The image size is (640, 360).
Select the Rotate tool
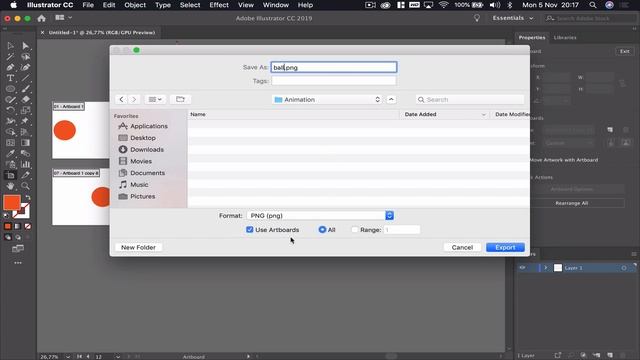(x=10, y=110)
